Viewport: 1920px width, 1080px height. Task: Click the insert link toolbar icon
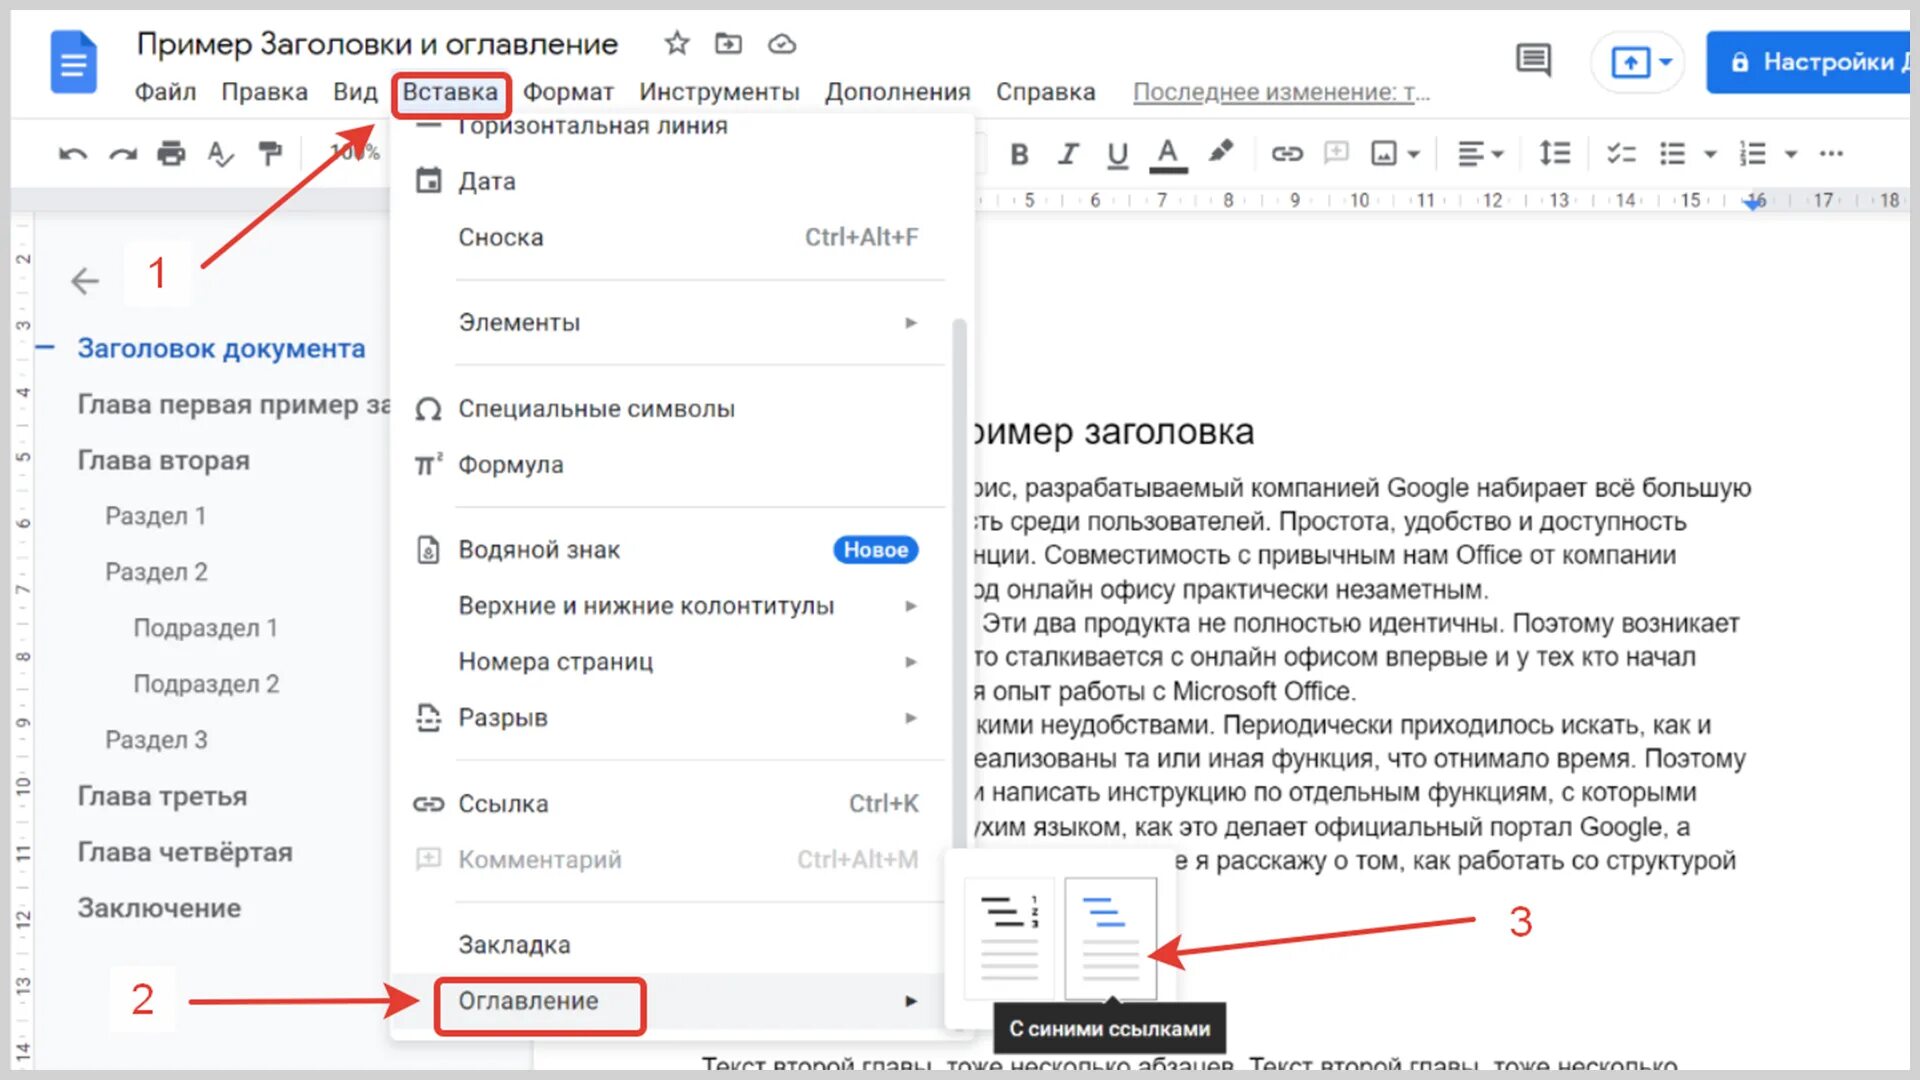click(x=1286, y=154)
